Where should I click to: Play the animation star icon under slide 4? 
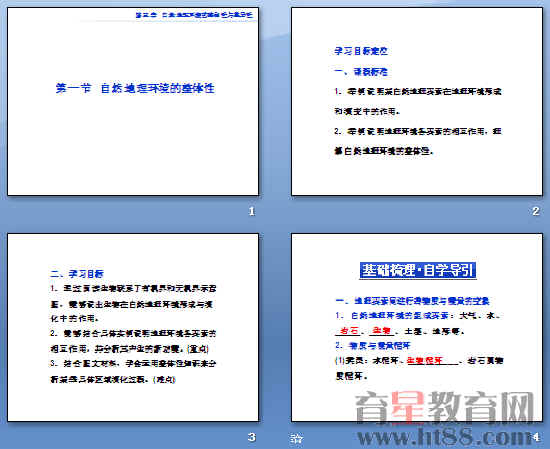tap(296, 438)
